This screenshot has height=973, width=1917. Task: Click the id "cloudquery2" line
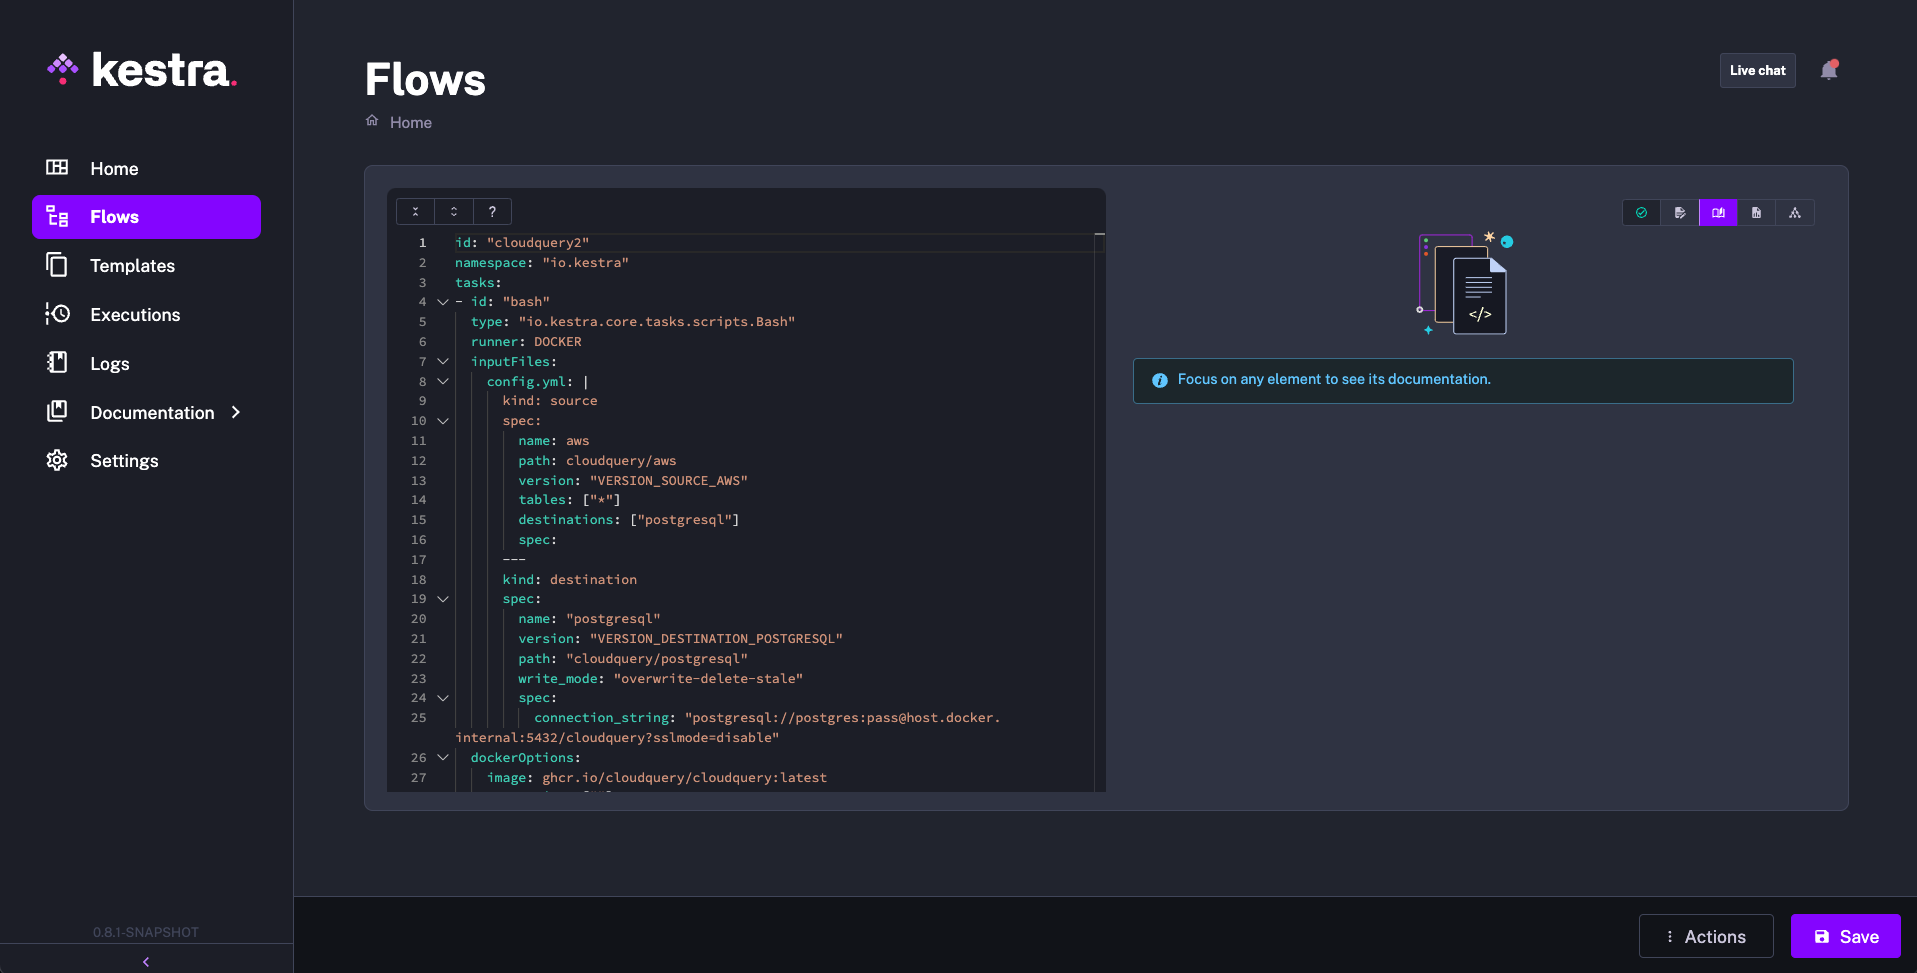click(x=522, y=243)
